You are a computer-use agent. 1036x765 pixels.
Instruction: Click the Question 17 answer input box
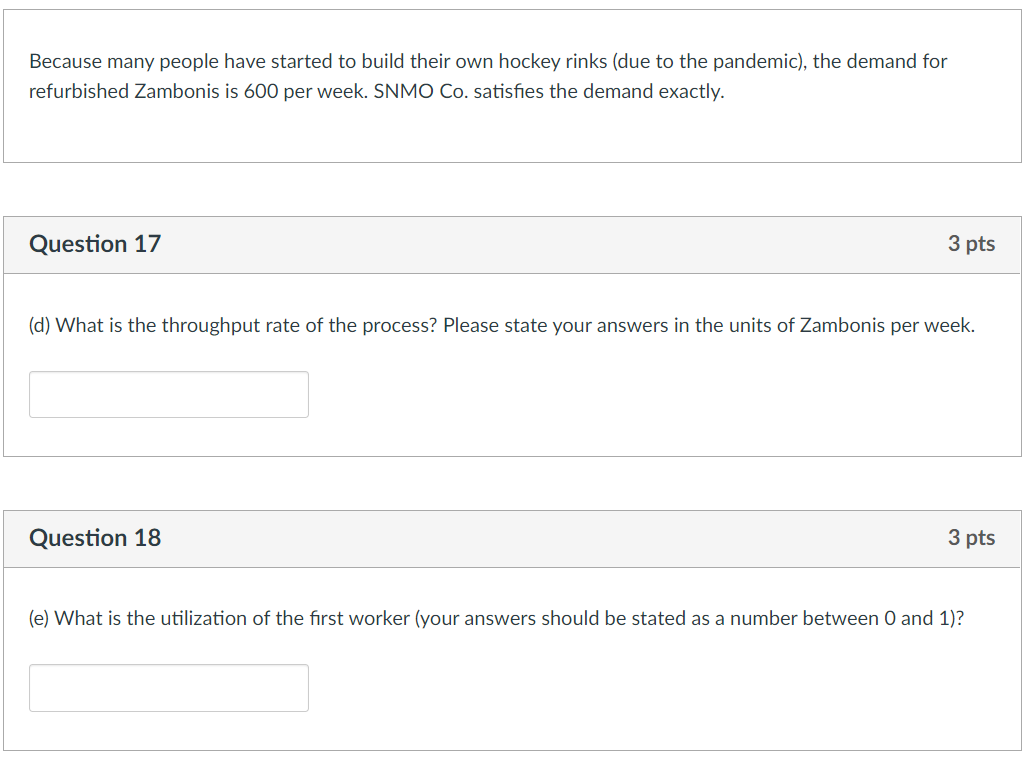coord(168,394)
